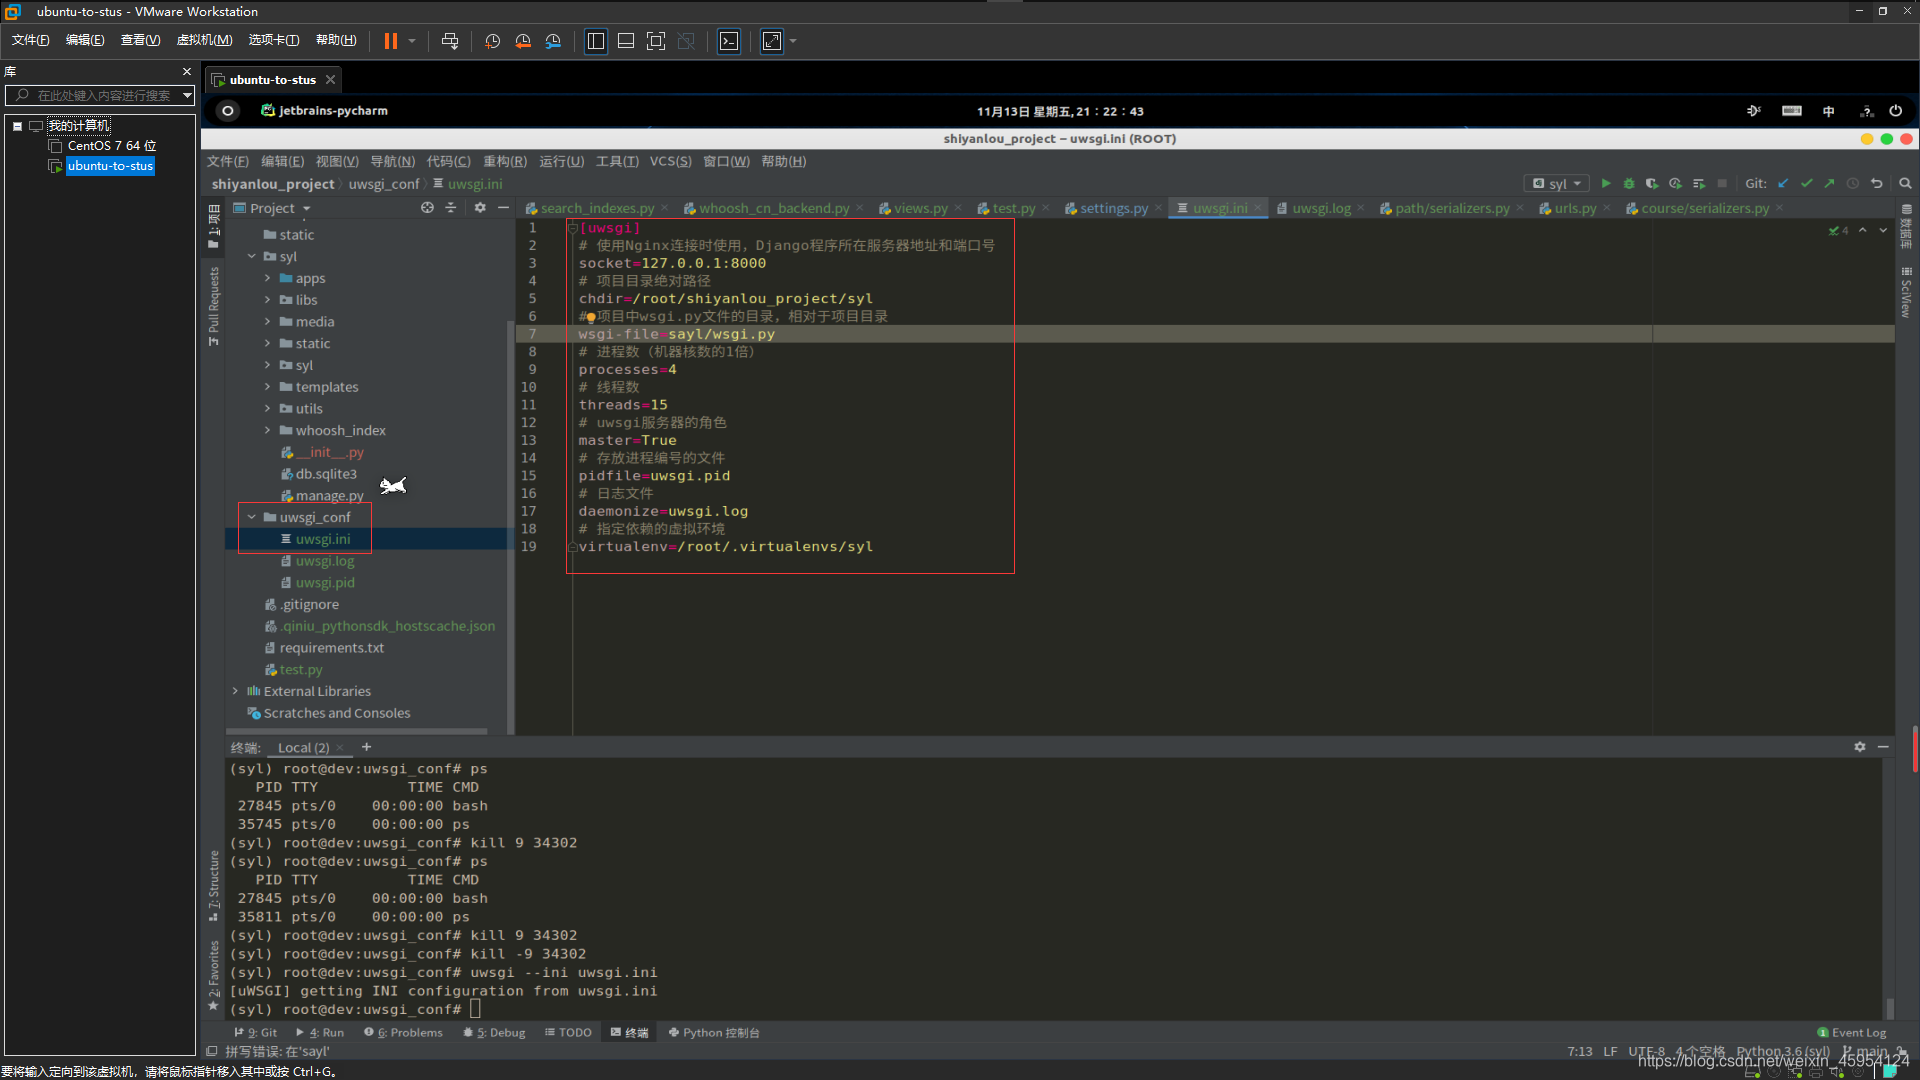Push commits with the green Git arrow icon
This screenshot has height=1080, width=1920.
1829,184
